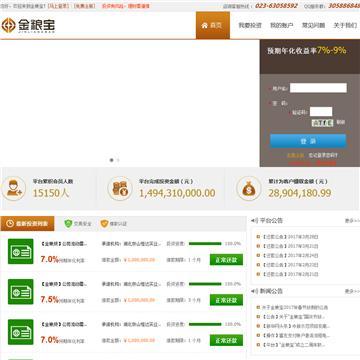Refresh the captcha via 刷新 link
Viewport: 360px width, 360px height.
(340, 122)
